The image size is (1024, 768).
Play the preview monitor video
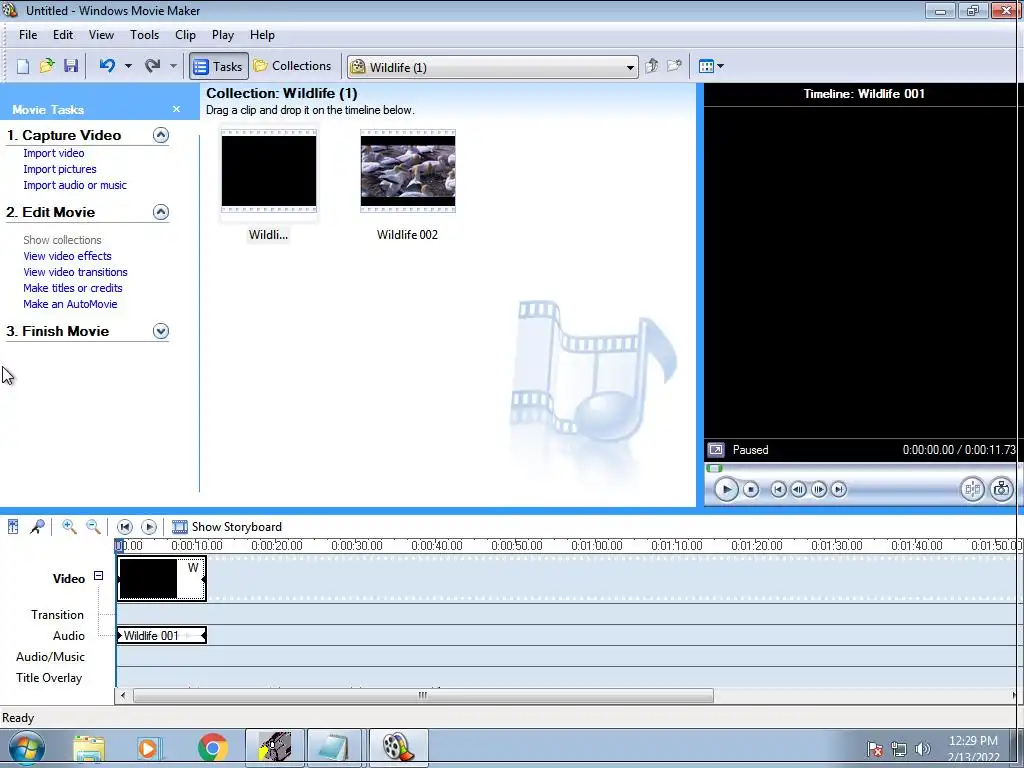pos(726,489)
